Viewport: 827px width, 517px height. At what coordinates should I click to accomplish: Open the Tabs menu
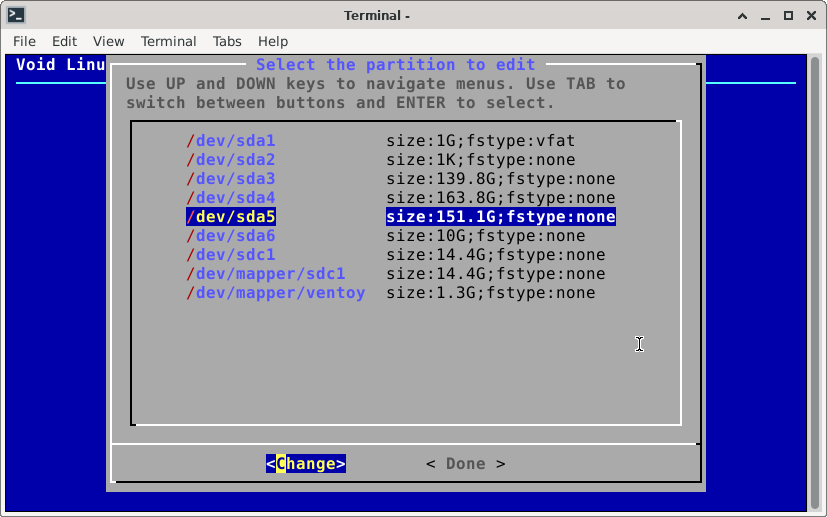point(227,41)
